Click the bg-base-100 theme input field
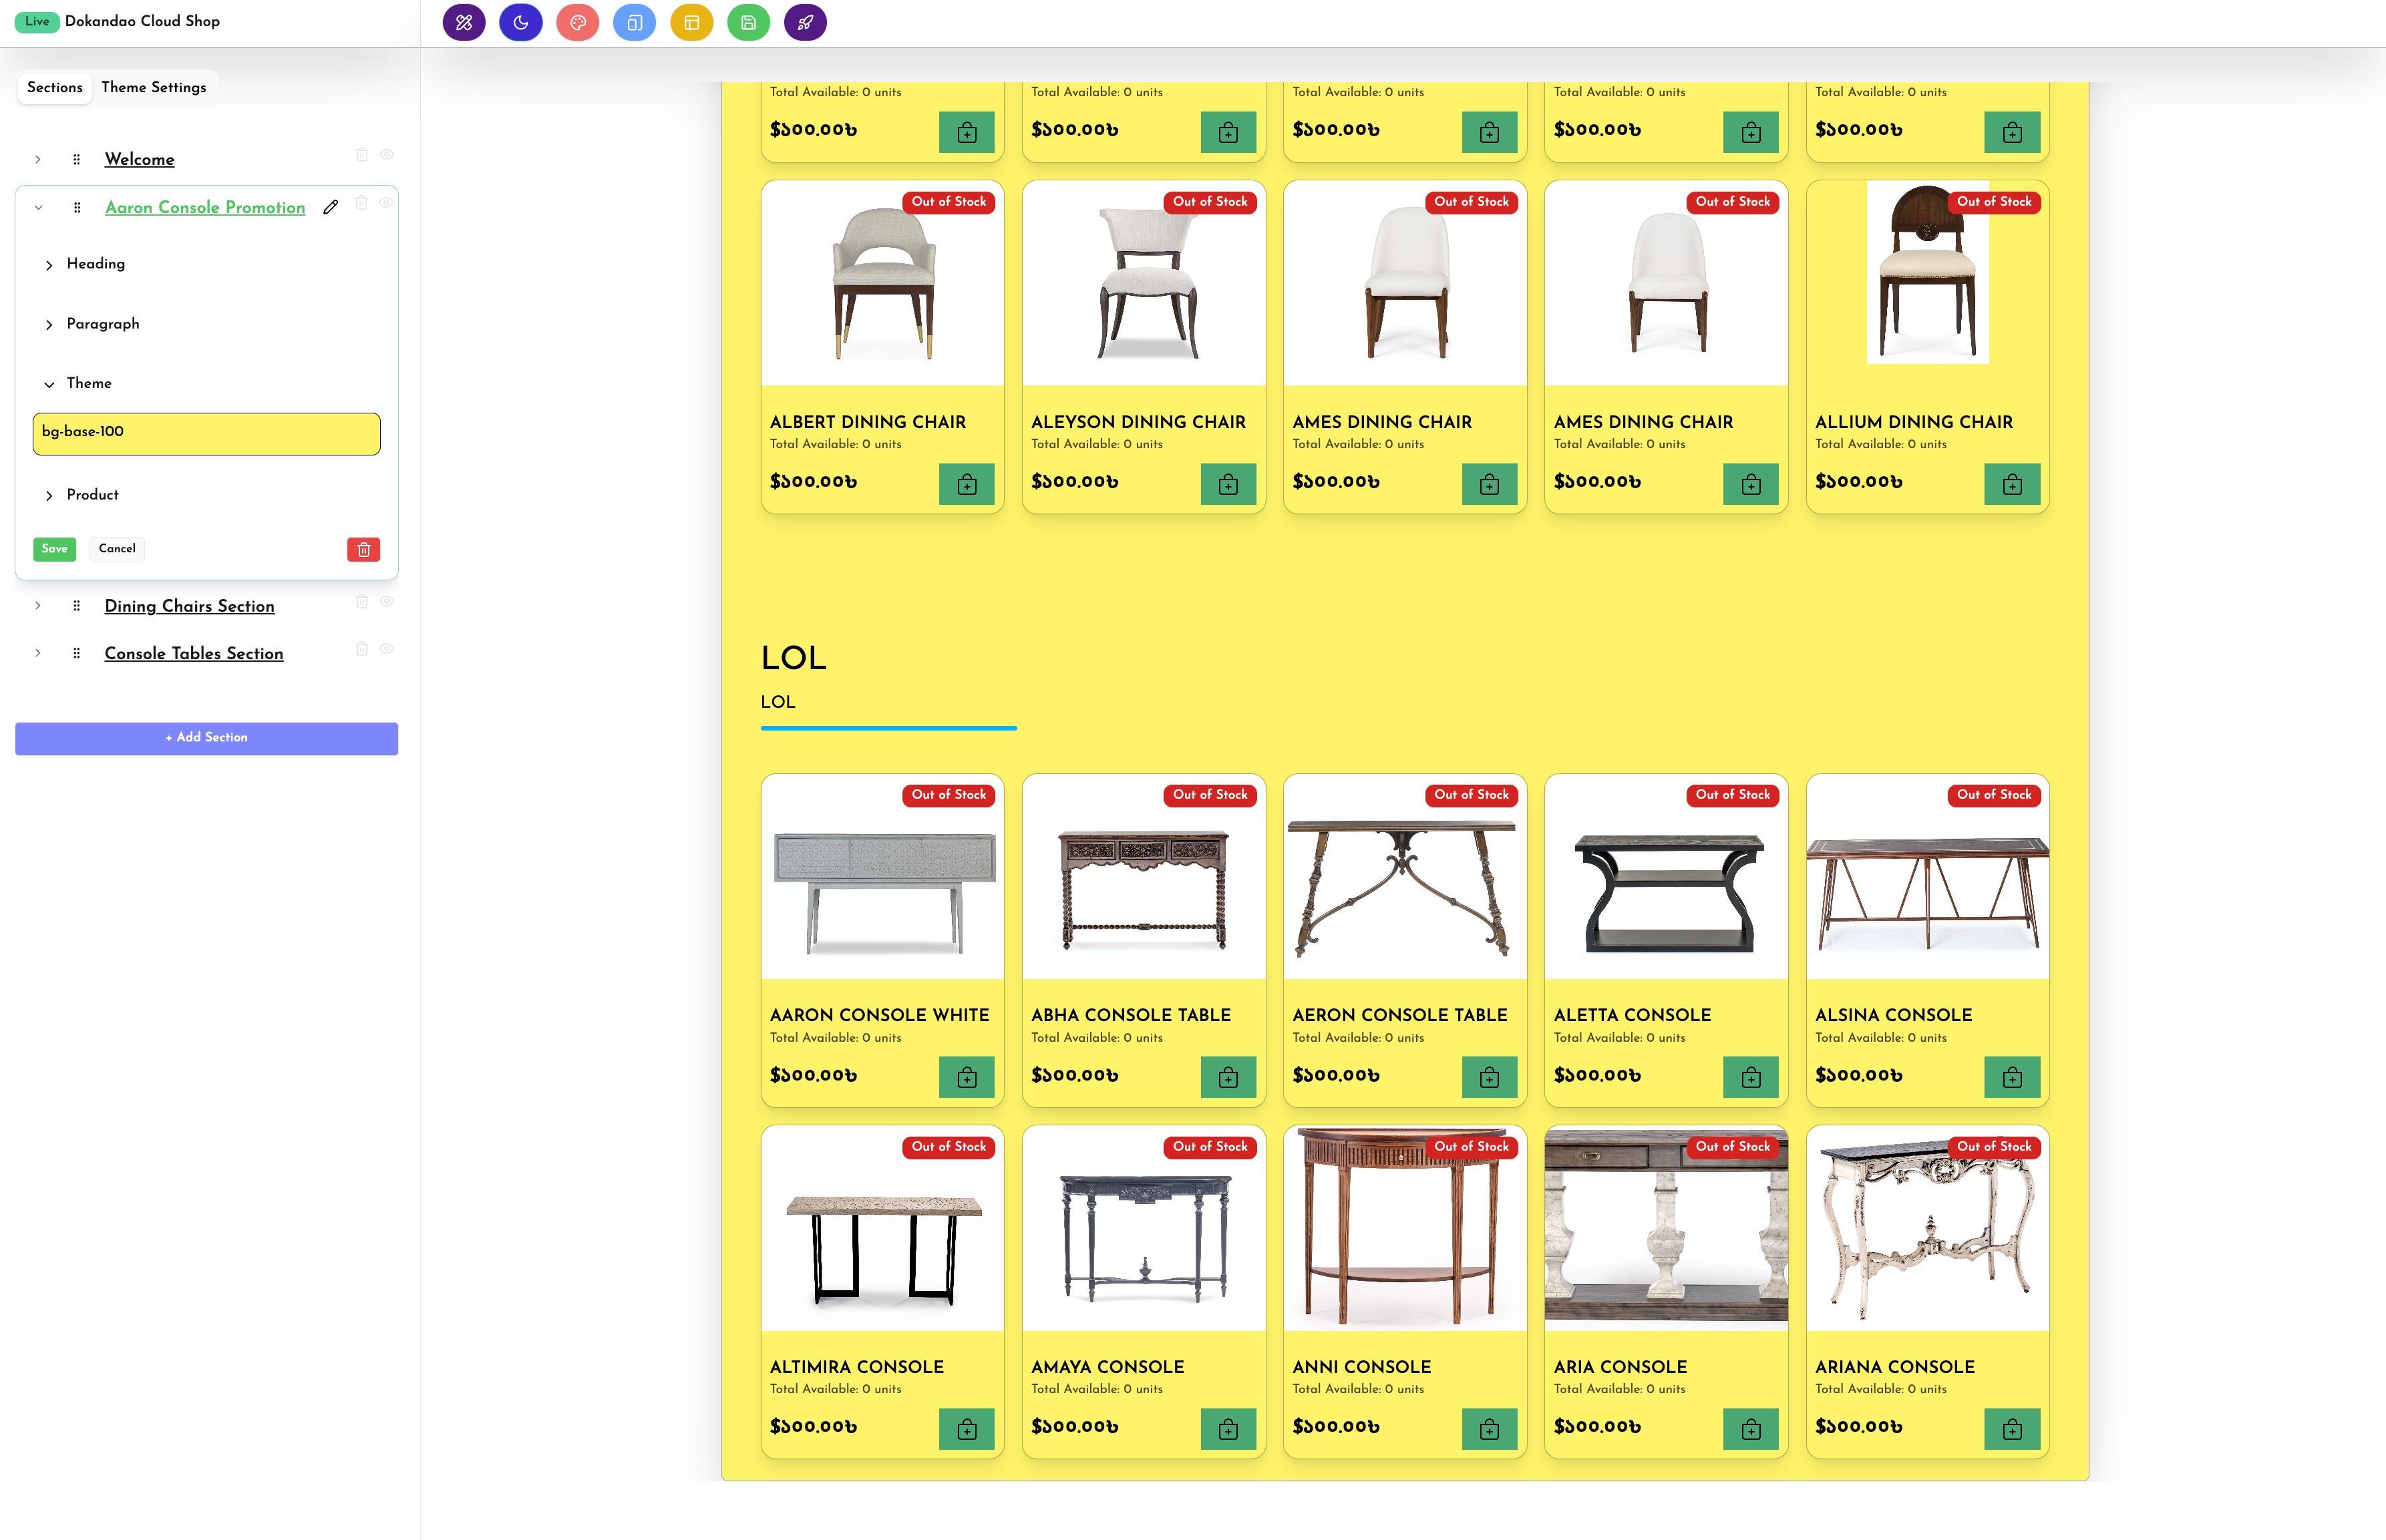 click(206, 433)
